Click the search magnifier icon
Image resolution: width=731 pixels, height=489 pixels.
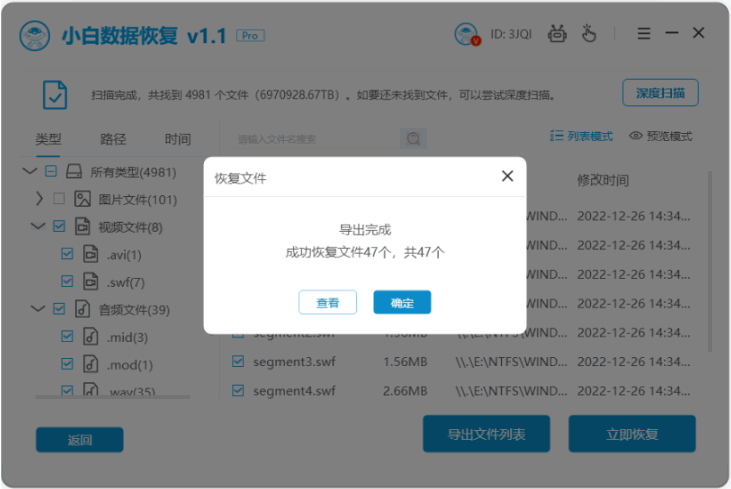pyautogui.click(x=413, y=139)
